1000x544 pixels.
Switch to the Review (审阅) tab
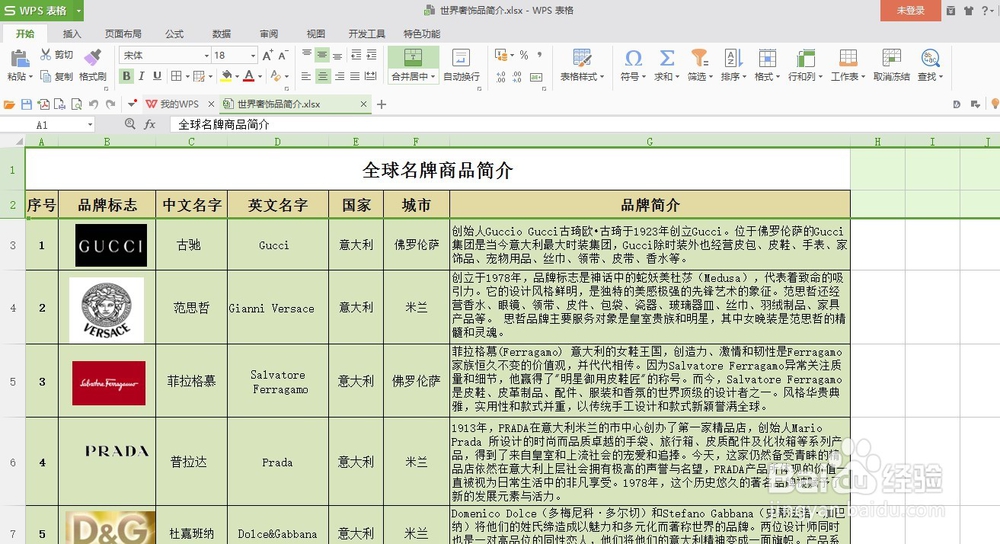click(x=268, y=34)
